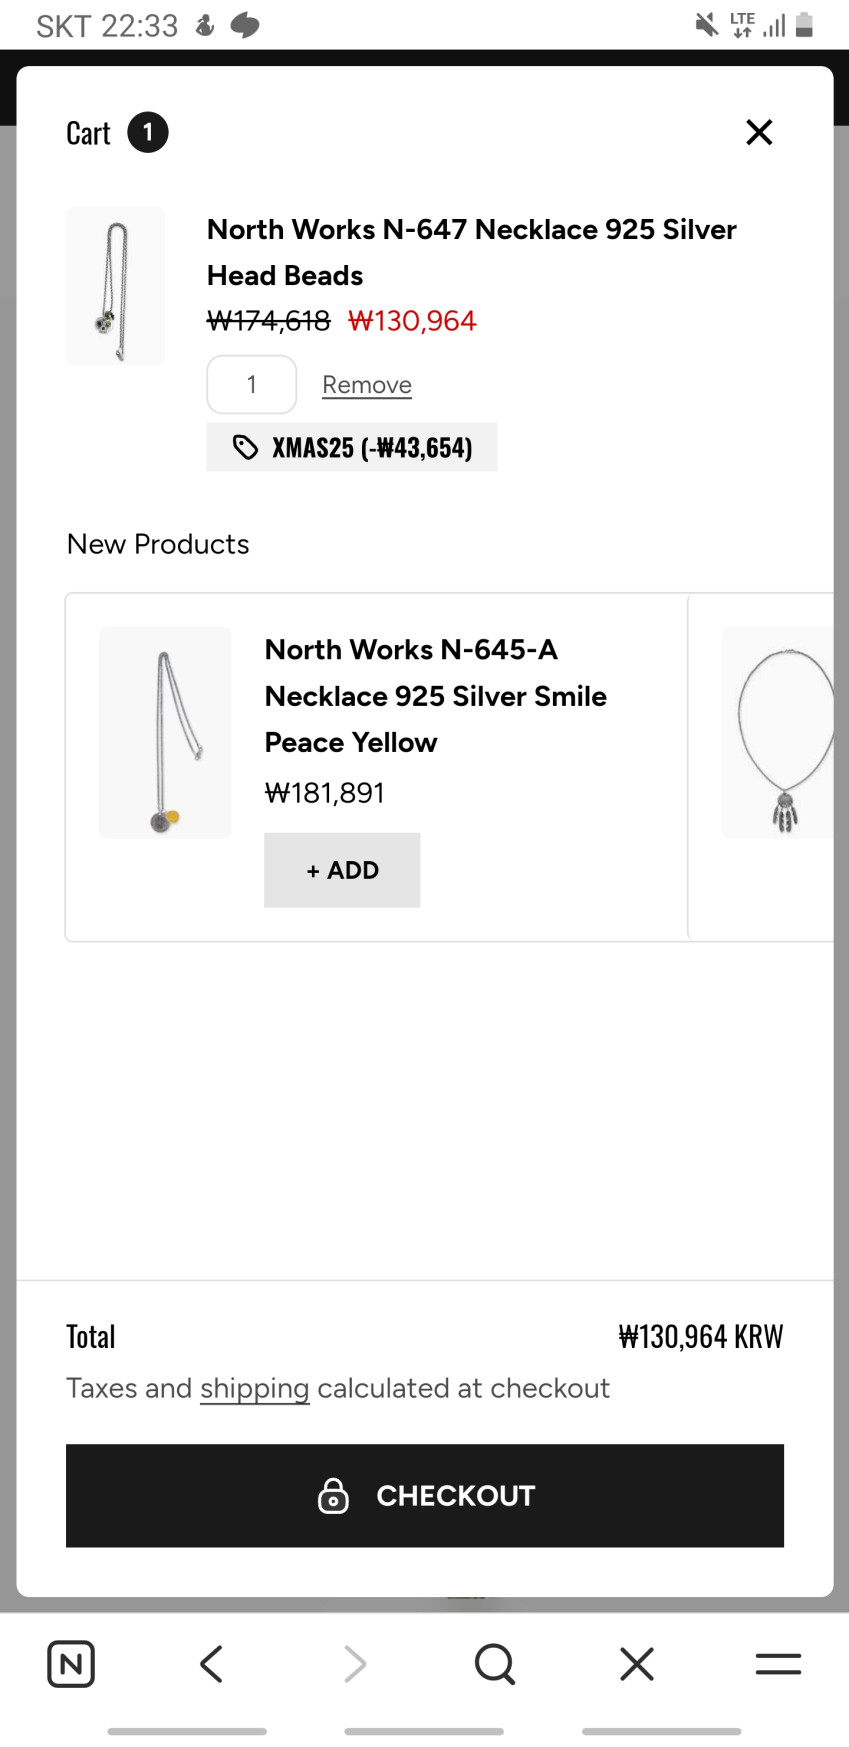Open N-647 Necklace product thumbnail
This screenshot has width=849, height=1747.
[116, 286]
